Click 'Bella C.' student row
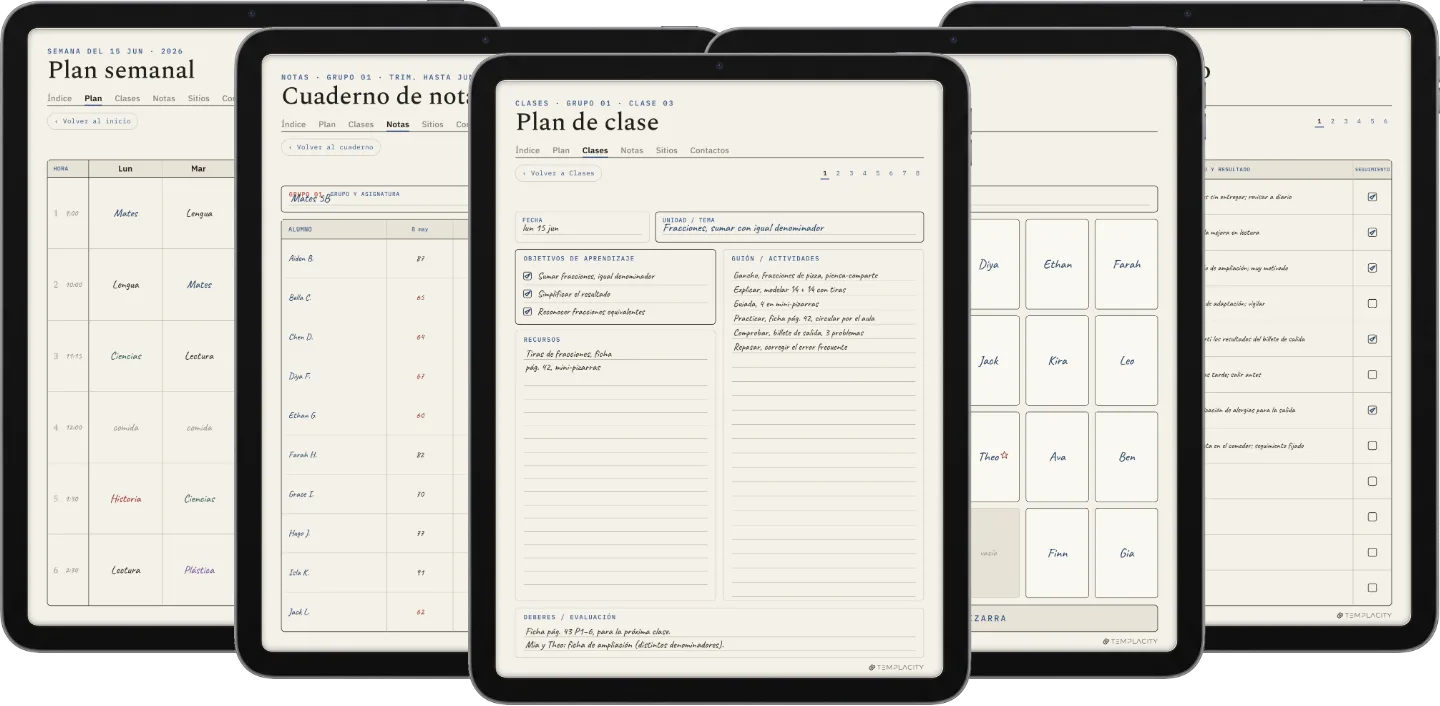Screen dimensions: 1440x706 tap(300, 297)
